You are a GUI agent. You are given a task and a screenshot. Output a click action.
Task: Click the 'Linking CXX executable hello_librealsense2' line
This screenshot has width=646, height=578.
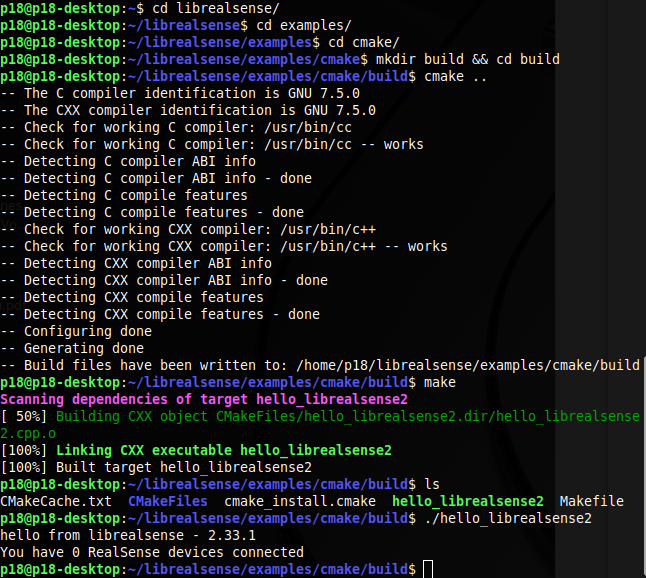[x=218, y=450]
